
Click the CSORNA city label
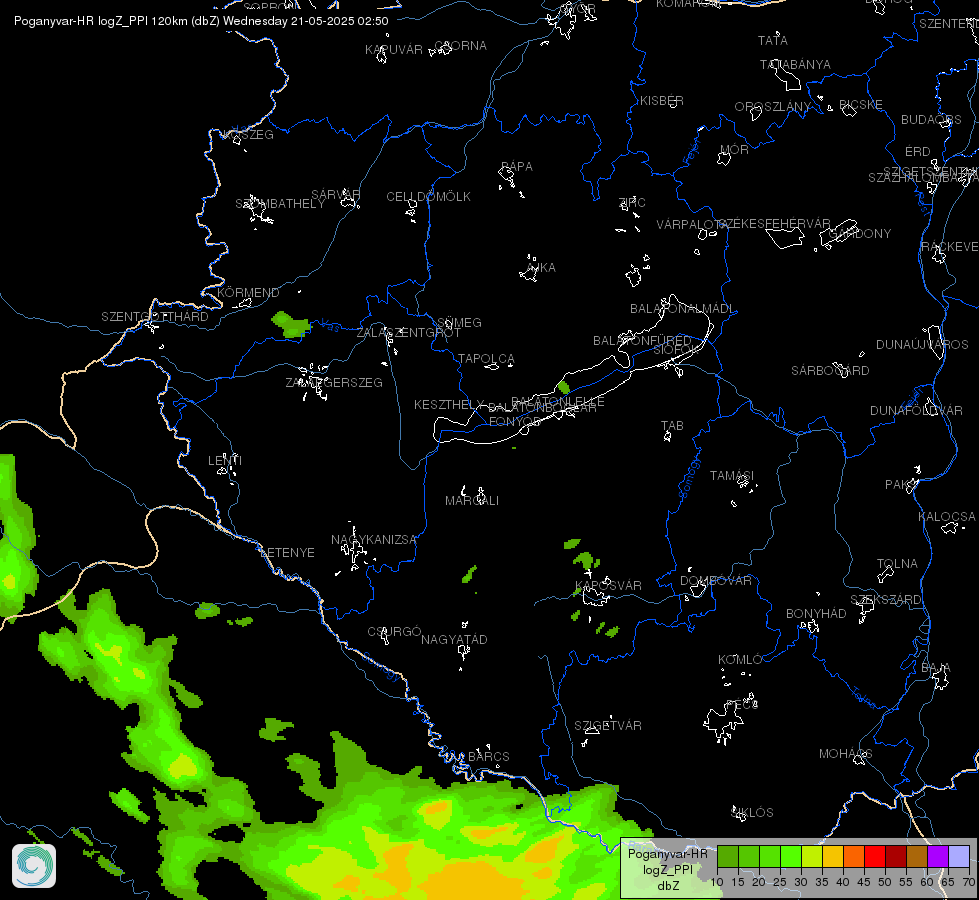point(460,46)
